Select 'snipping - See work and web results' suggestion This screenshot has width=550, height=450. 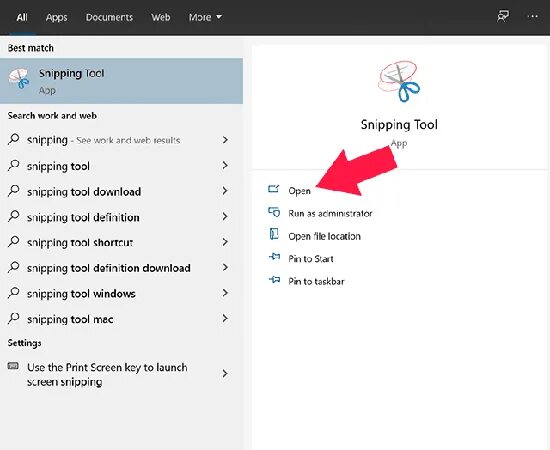121,140
